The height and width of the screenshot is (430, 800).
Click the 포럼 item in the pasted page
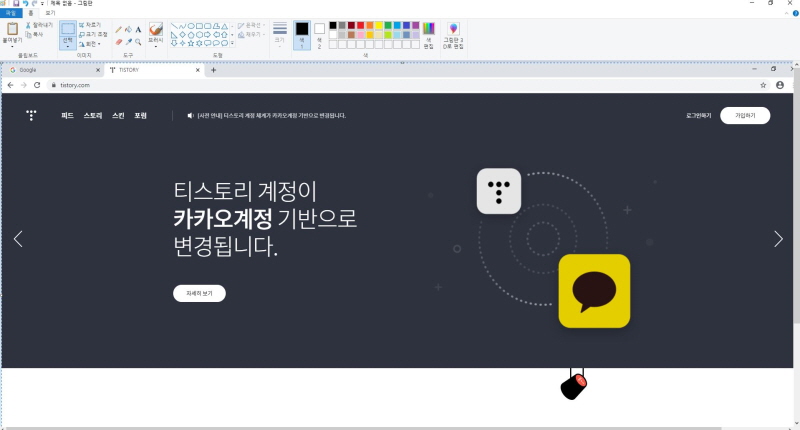coord(140,116)
